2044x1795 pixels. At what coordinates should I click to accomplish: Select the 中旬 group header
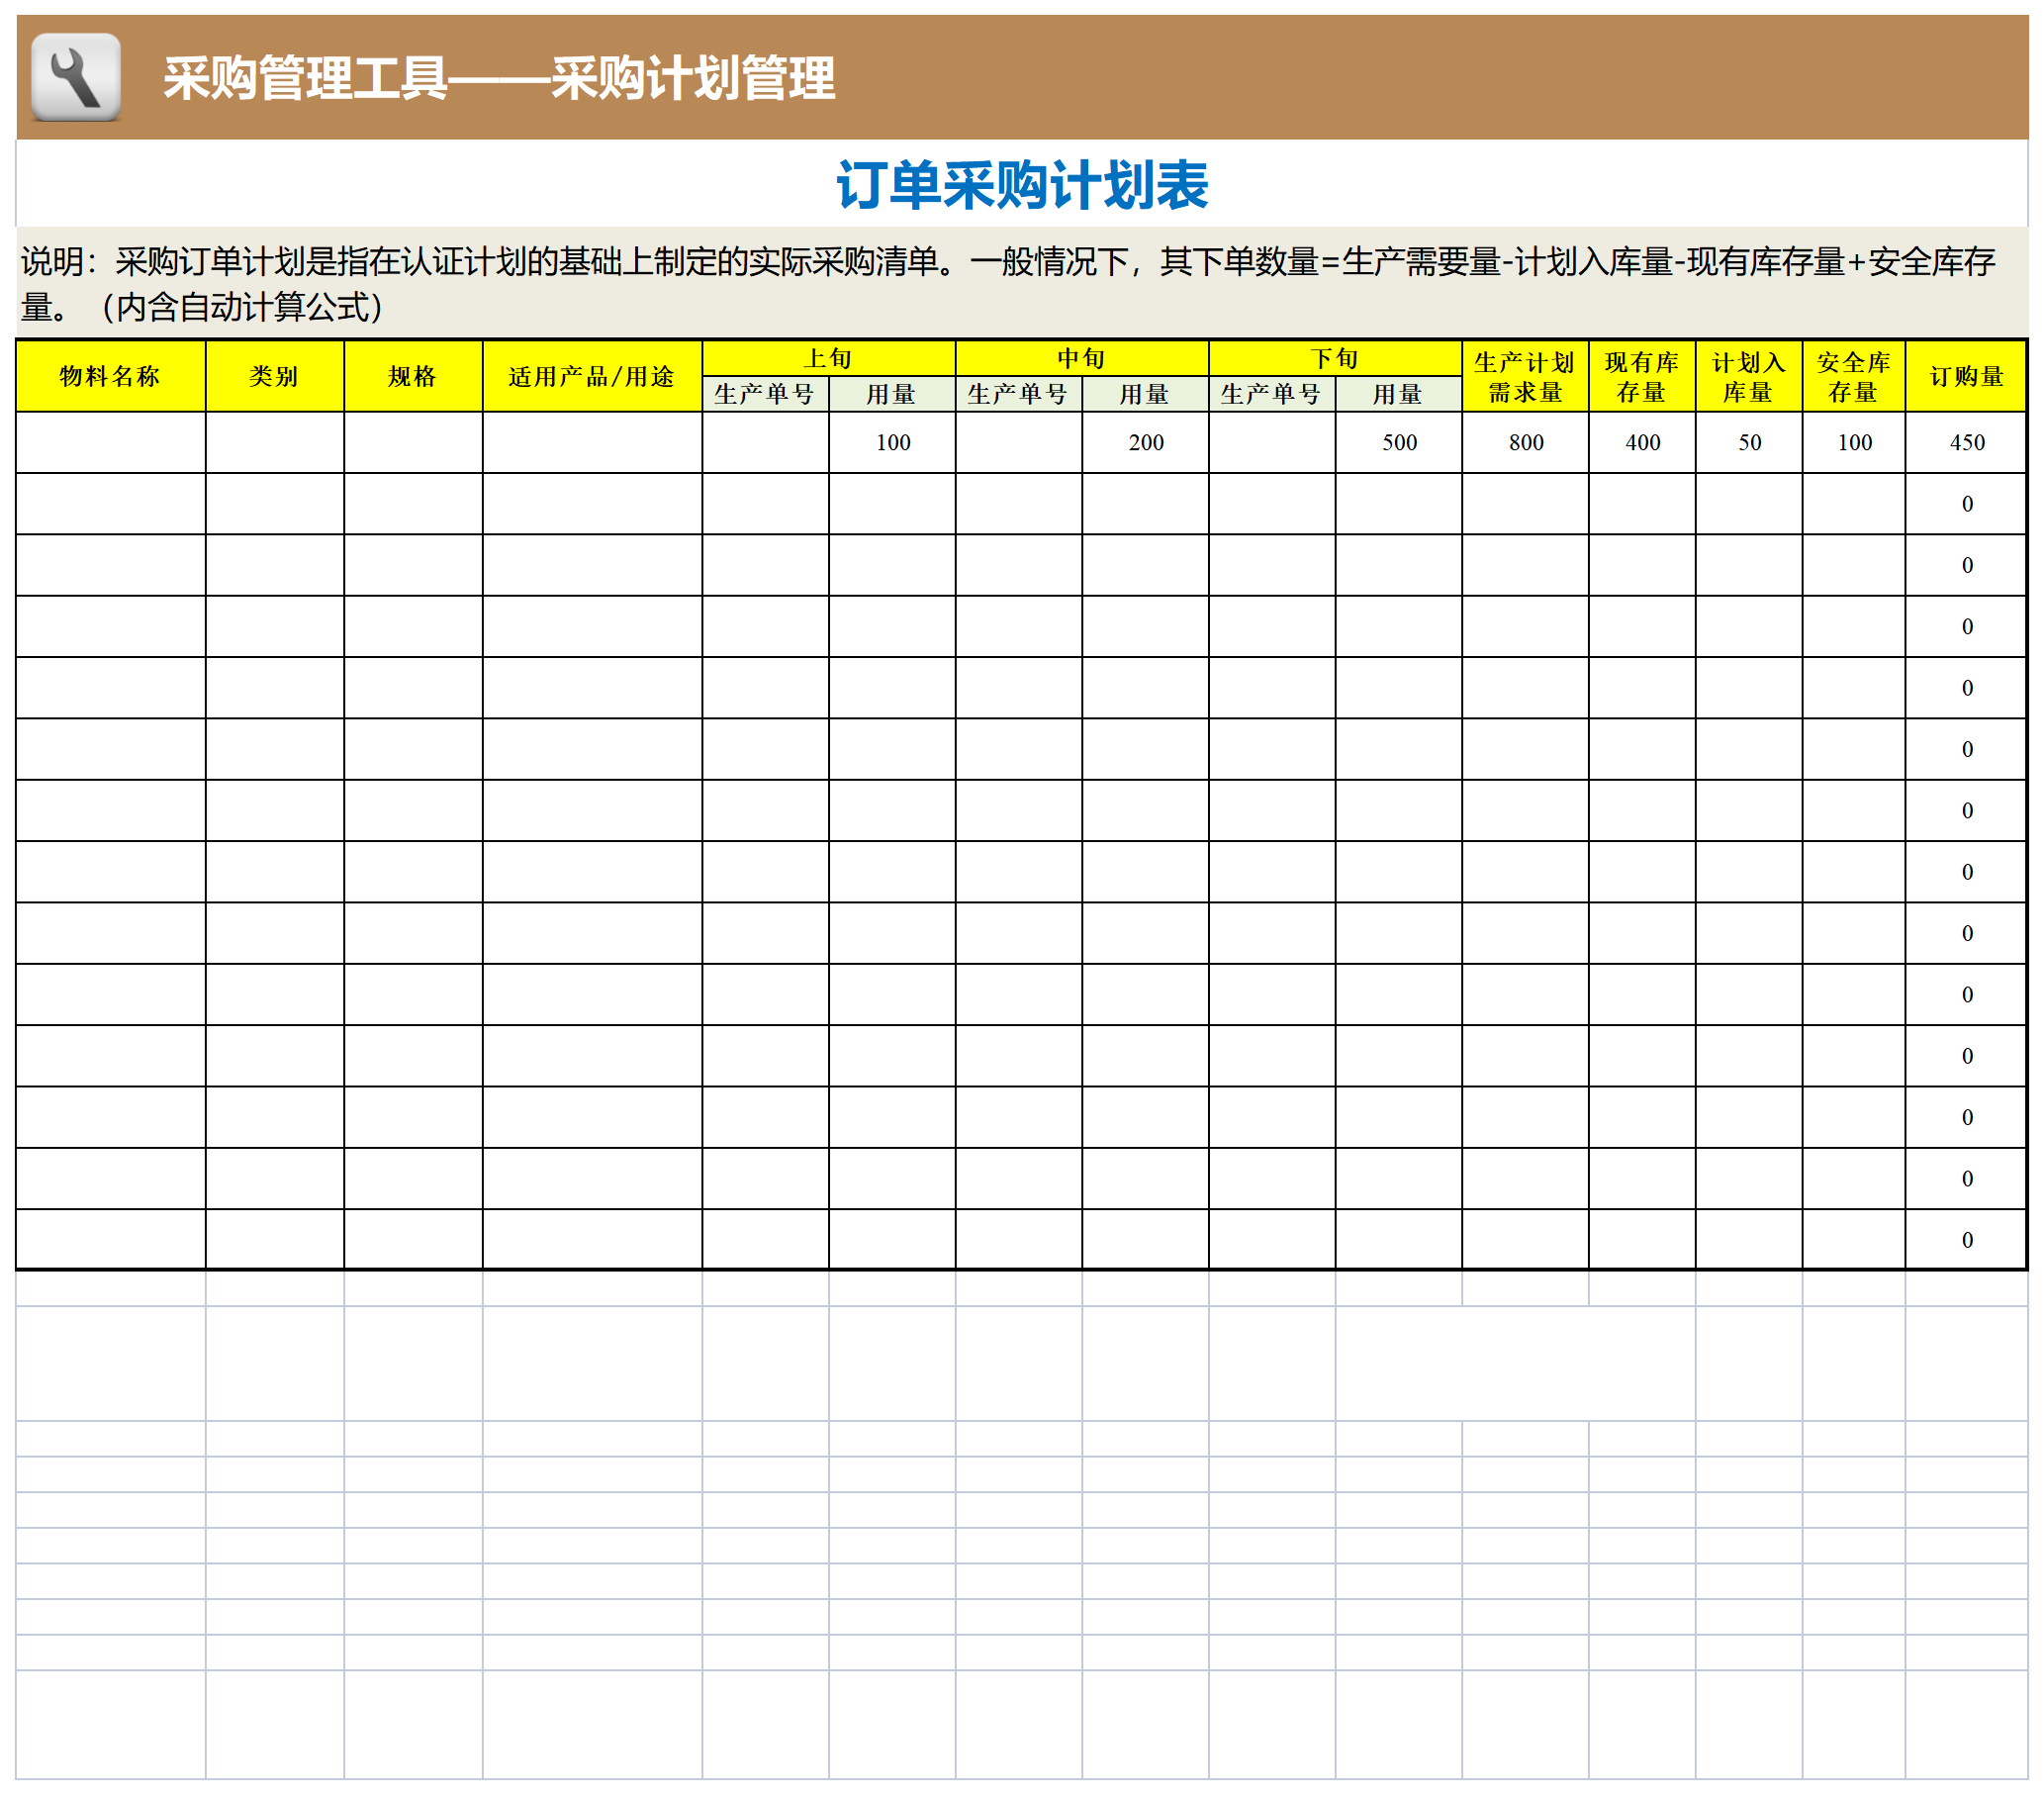1082,357
